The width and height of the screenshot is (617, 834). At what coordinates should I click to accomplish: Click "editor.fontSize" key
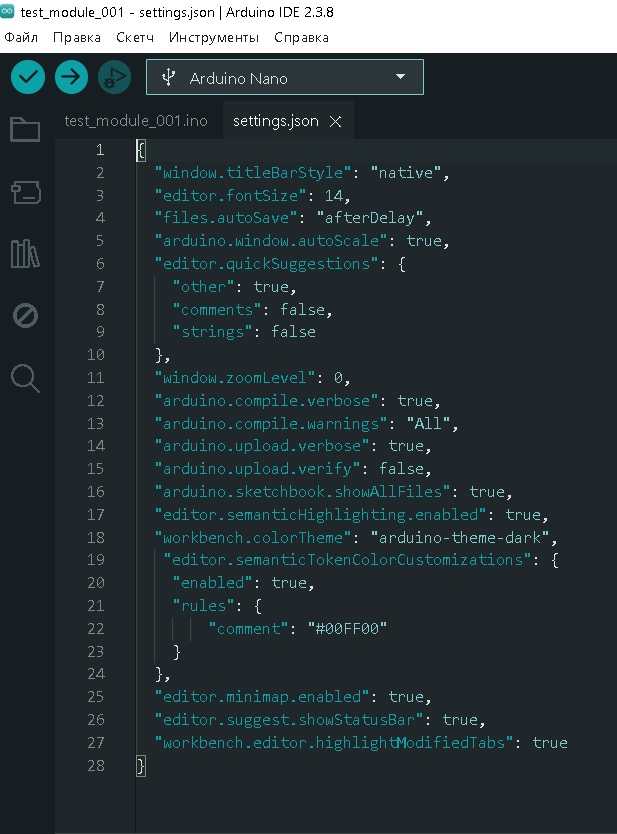tap(230, 196)
